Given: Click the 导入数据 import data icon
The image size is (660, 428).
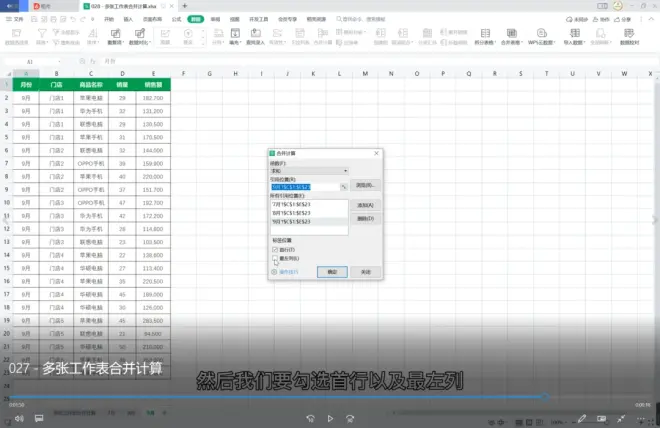Looking at the screenshot, I should click(573, 34).
